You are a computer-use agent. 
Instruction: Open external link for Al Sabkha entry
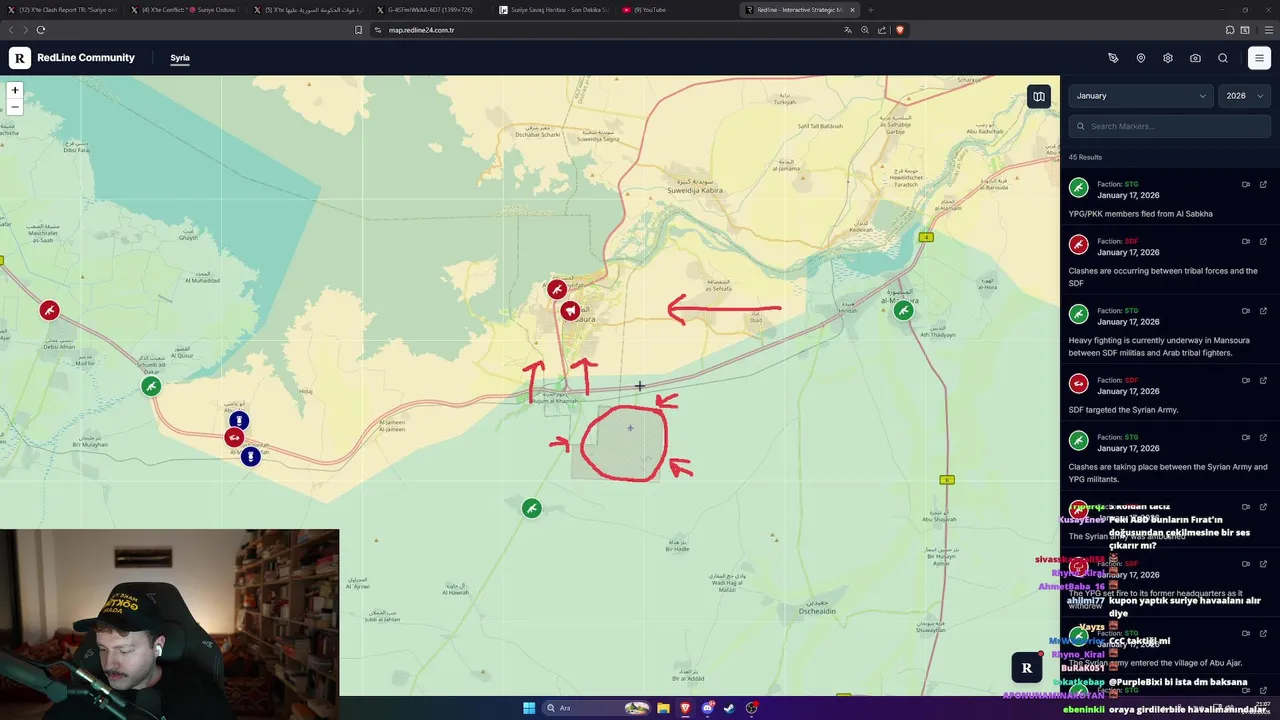tap(1263, 184)
